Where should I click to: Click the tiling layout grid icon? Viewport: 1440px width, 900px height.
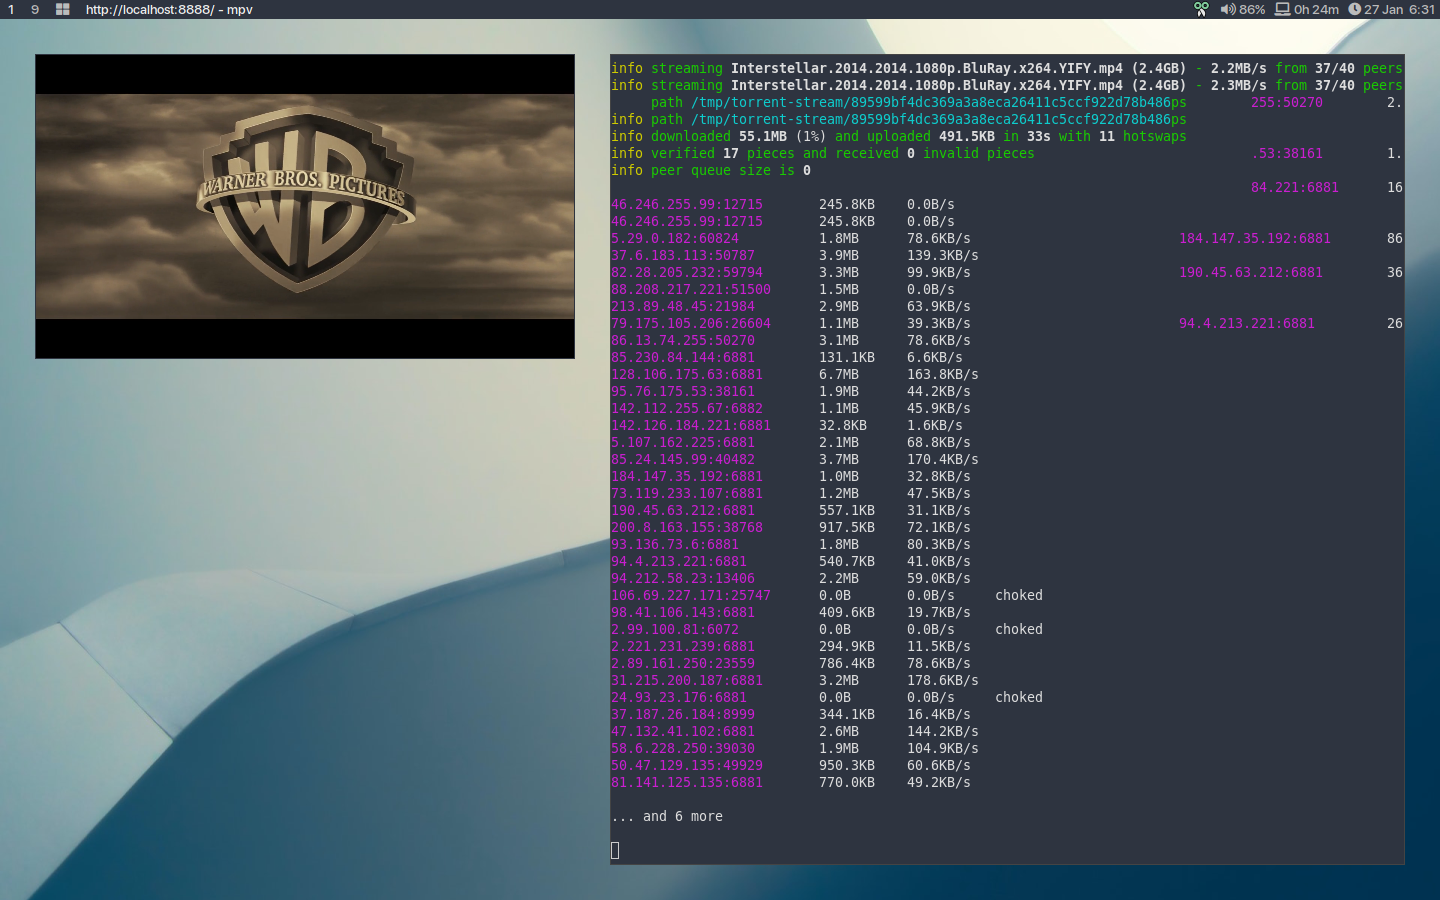pos(62,9)
